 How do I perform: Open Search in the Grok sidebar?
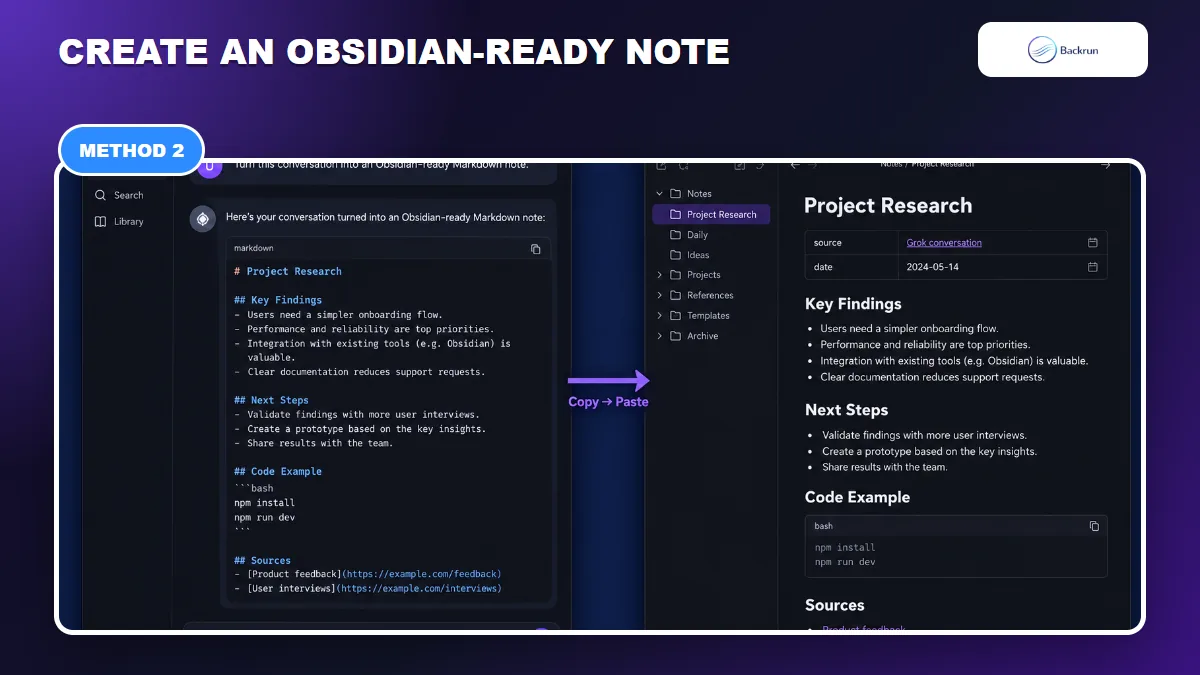119,195
